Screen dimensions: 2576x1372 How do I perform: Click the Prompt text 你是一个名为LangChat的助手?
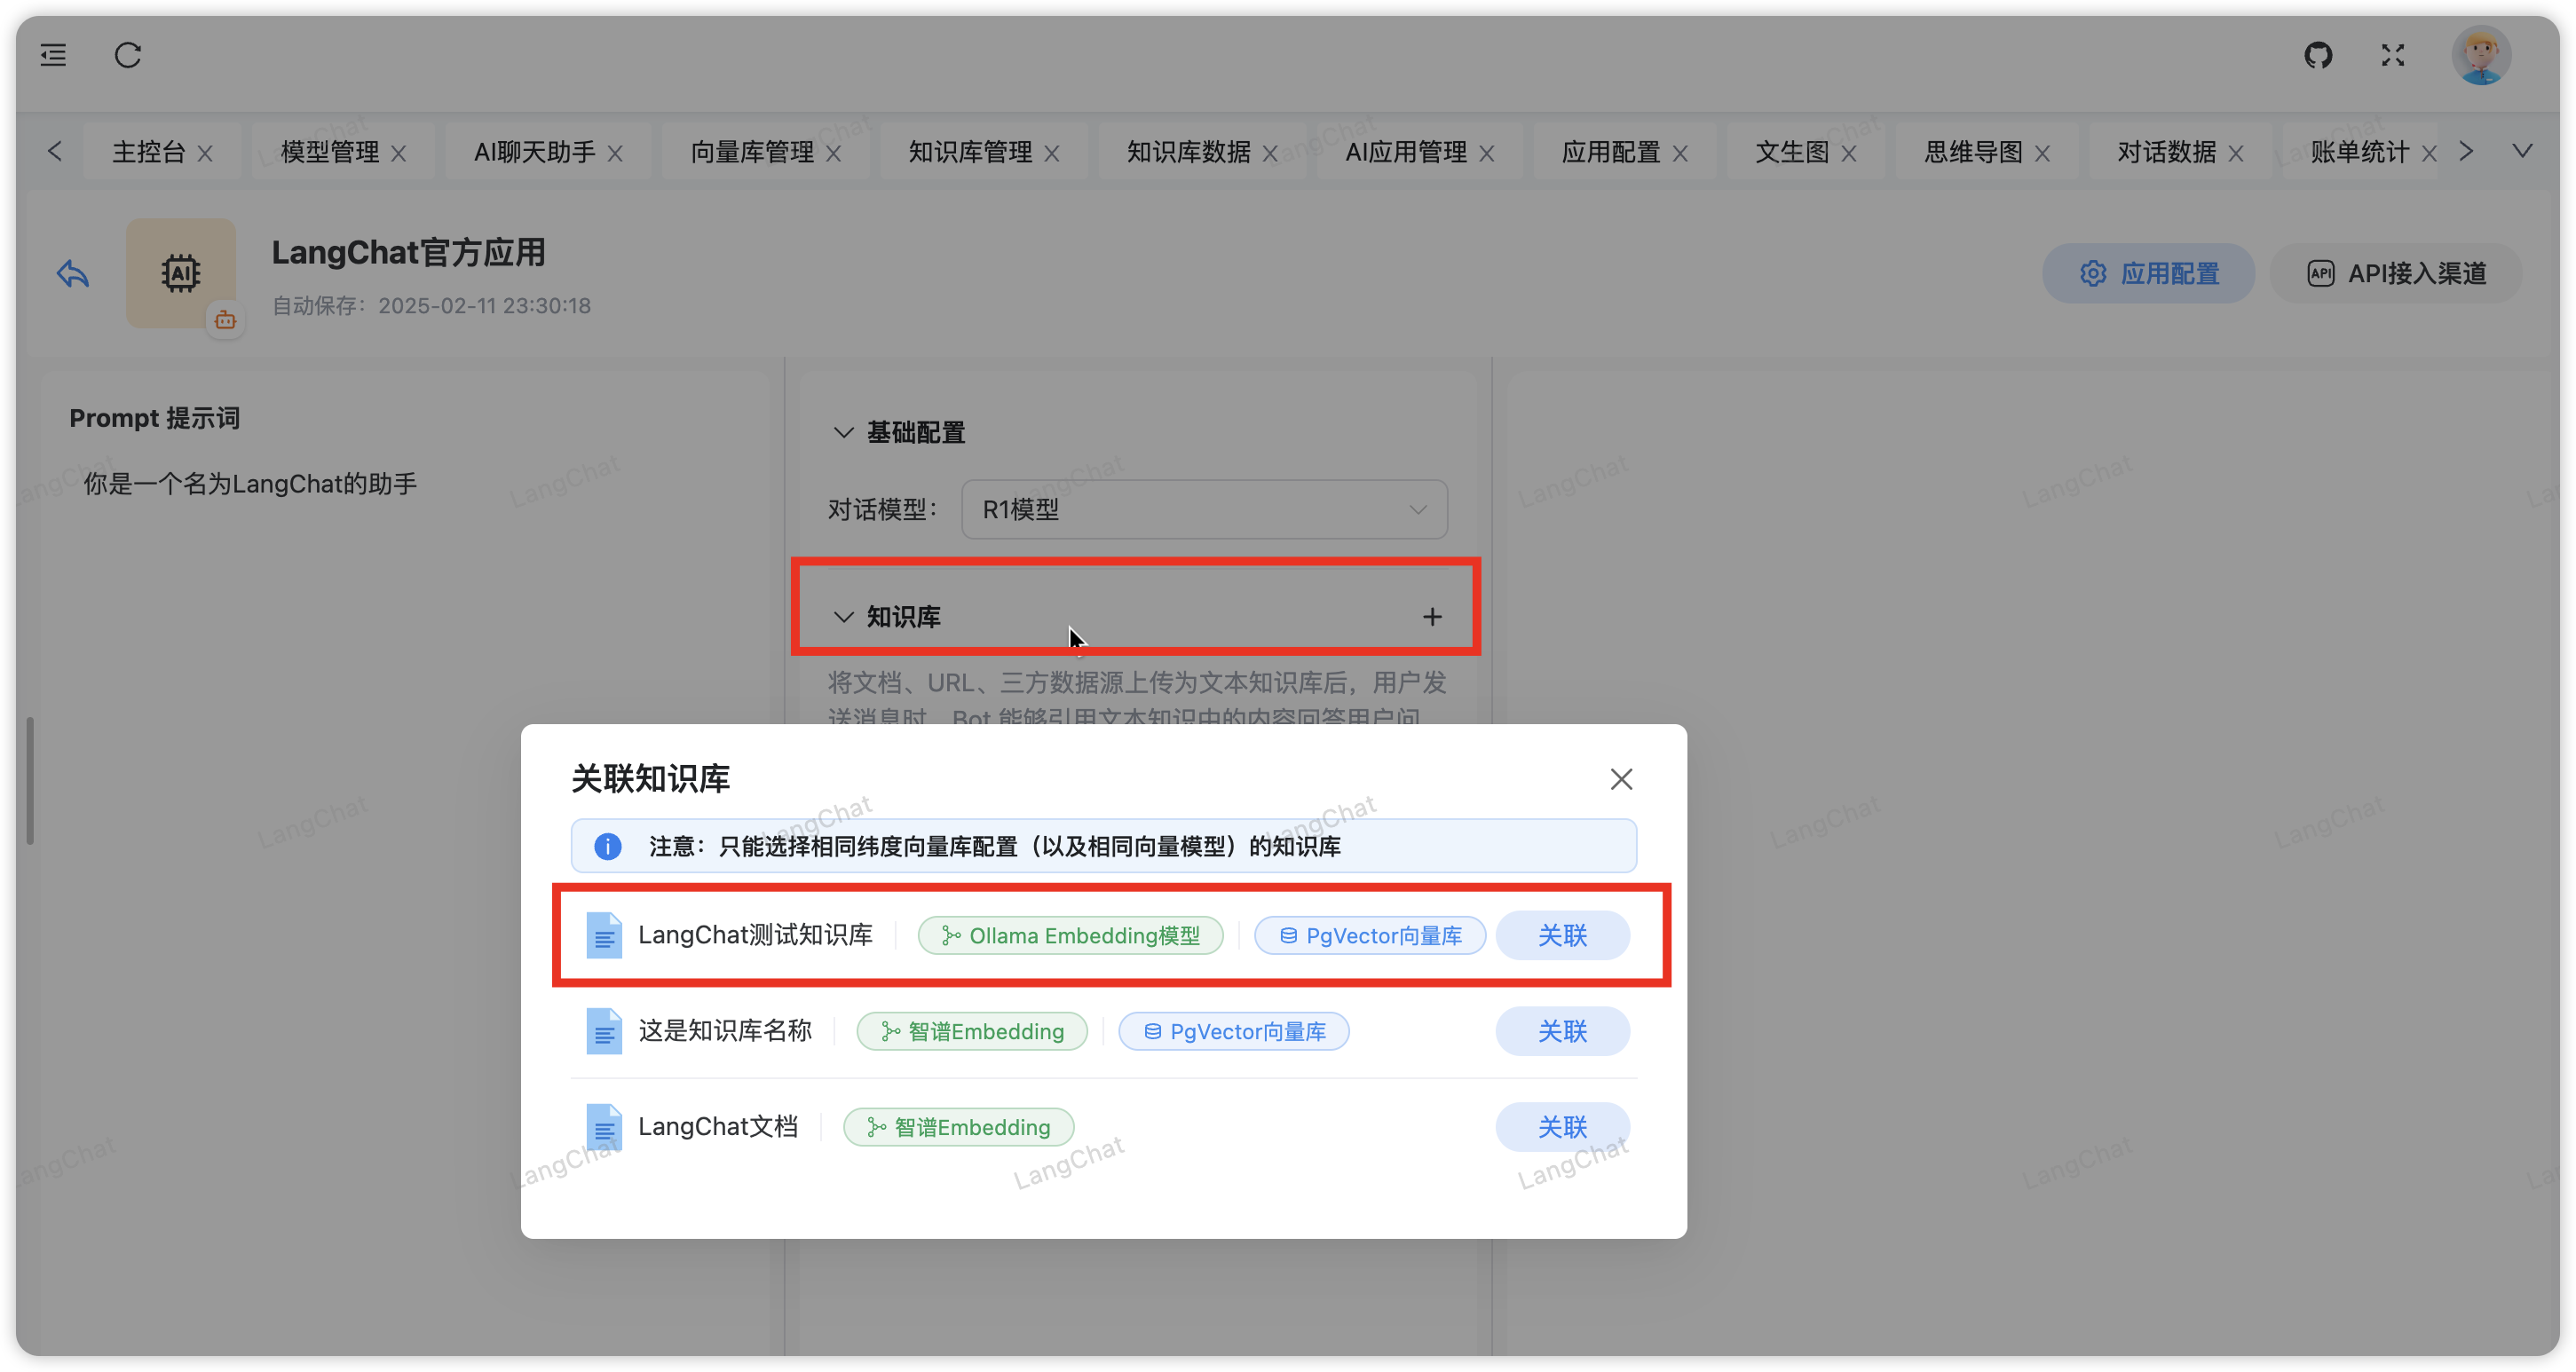[x=250, y=484]
